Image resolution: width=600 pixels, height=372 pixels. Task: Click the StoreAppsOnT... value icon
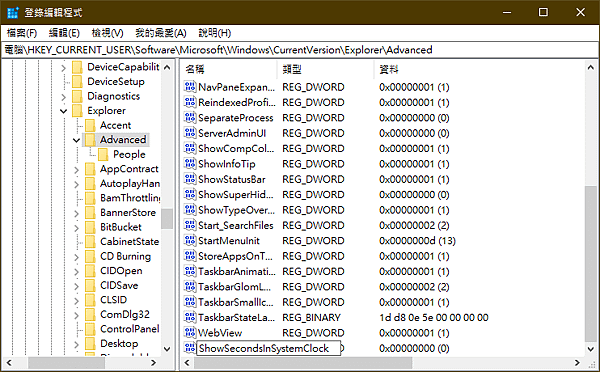pos(190,256)
